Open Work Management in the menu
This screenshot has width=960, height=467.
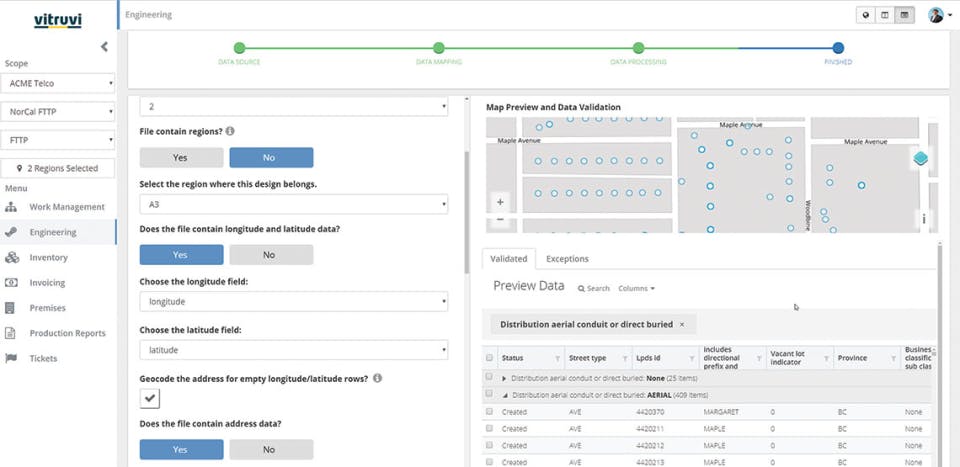[67, 207]
